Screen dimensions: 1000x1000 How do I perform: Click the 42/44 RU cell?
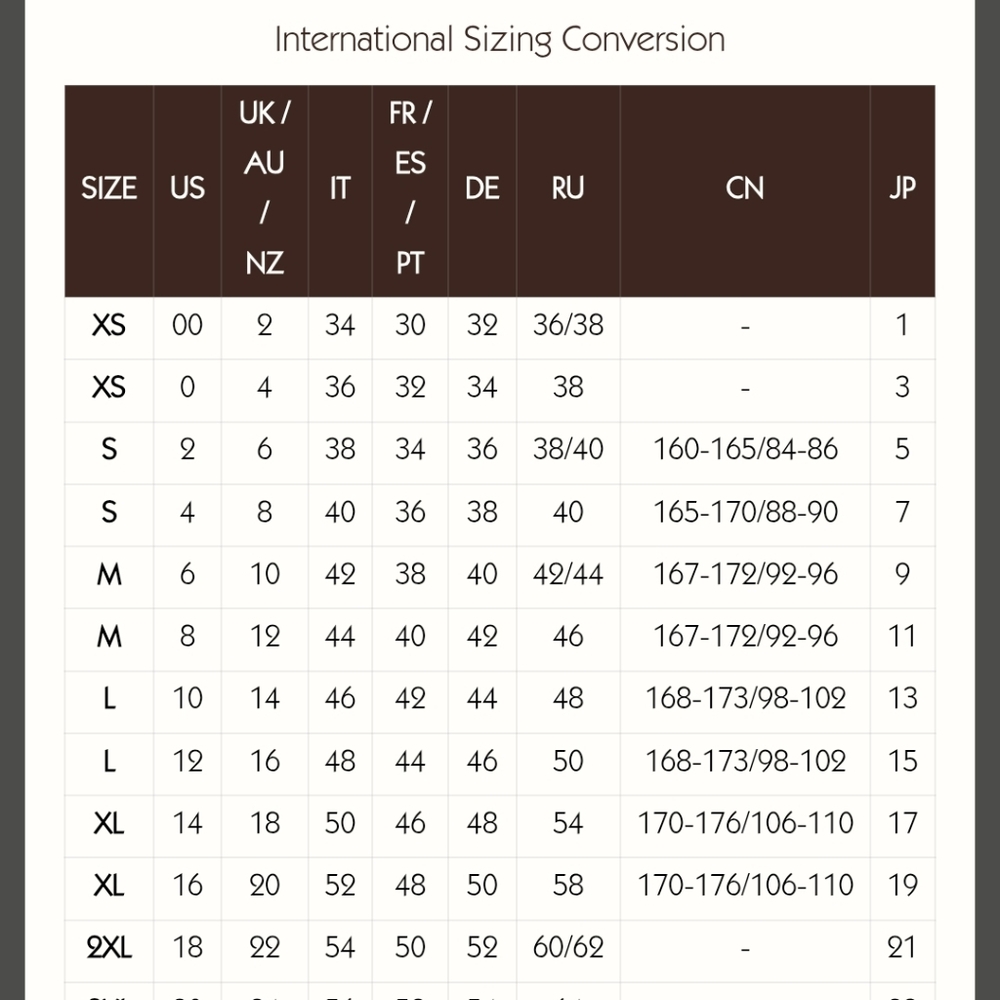pos(568,574)
